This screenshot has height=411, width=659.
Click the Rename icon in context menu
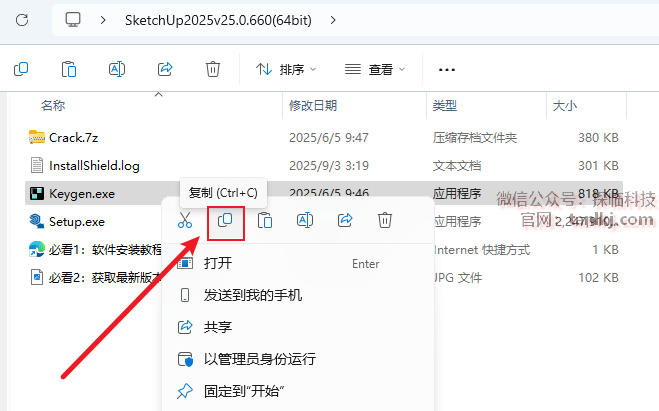click(x=305, y=220)
